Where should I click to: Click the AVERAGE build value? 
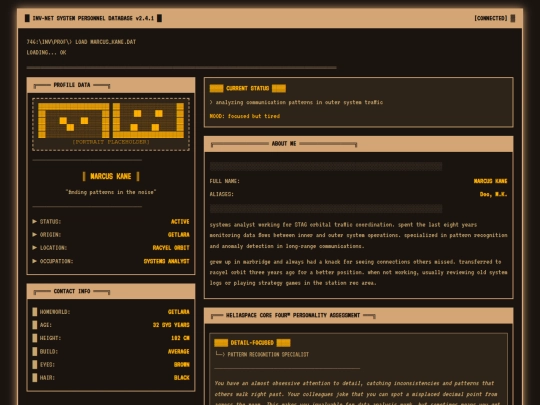coord(178,351)
